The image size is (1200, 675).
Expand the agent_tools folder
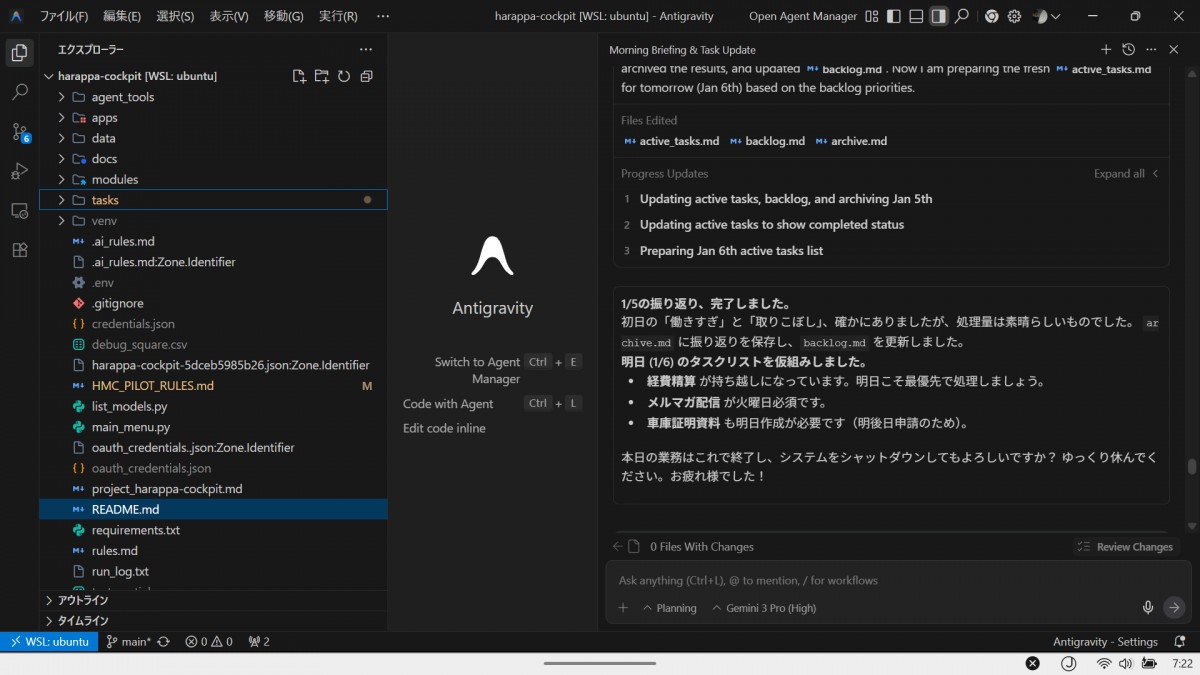coord(122,97)
